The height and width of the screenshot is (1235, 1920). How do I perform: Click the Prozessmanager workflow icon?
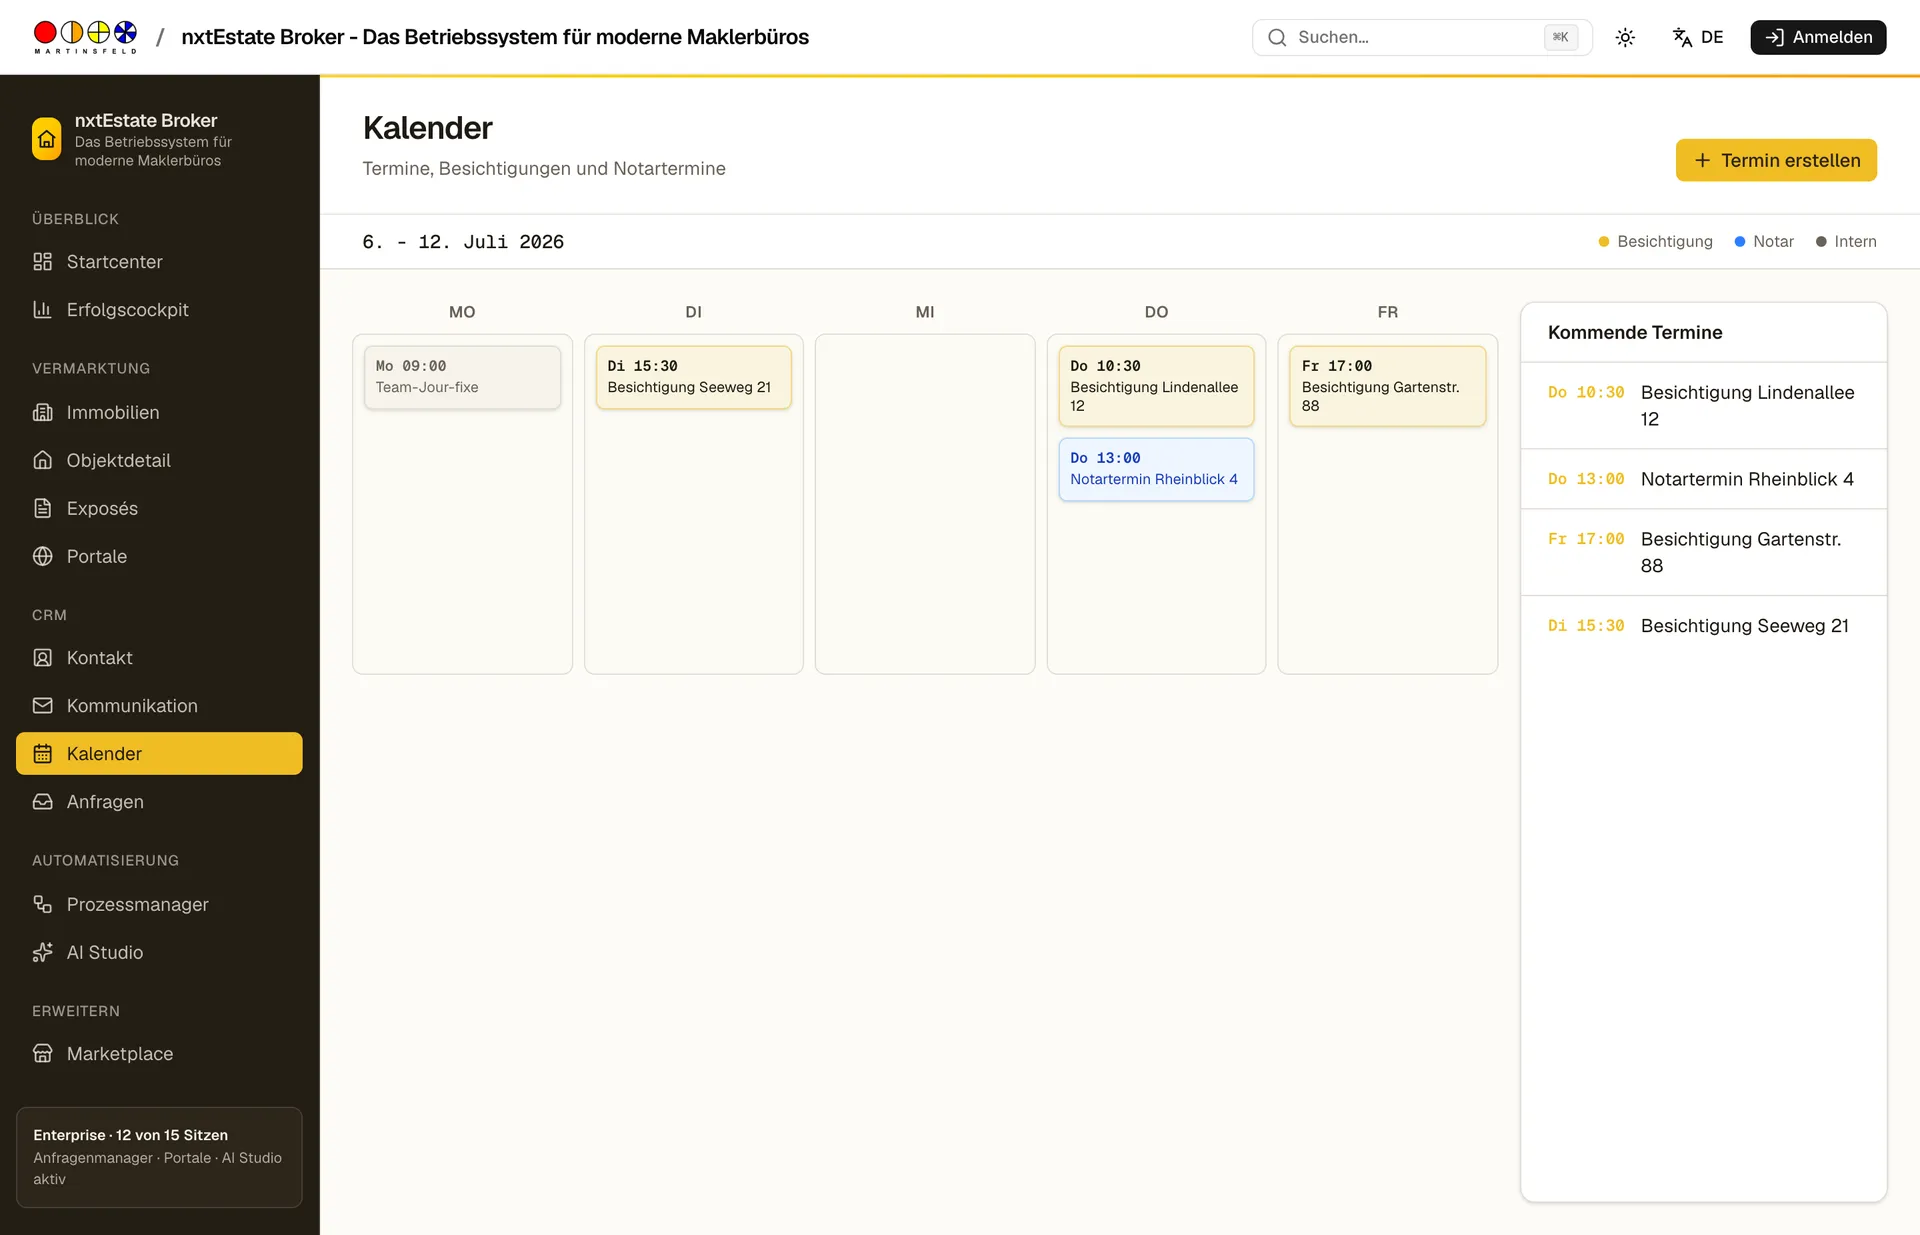click(x=42, y=904)
